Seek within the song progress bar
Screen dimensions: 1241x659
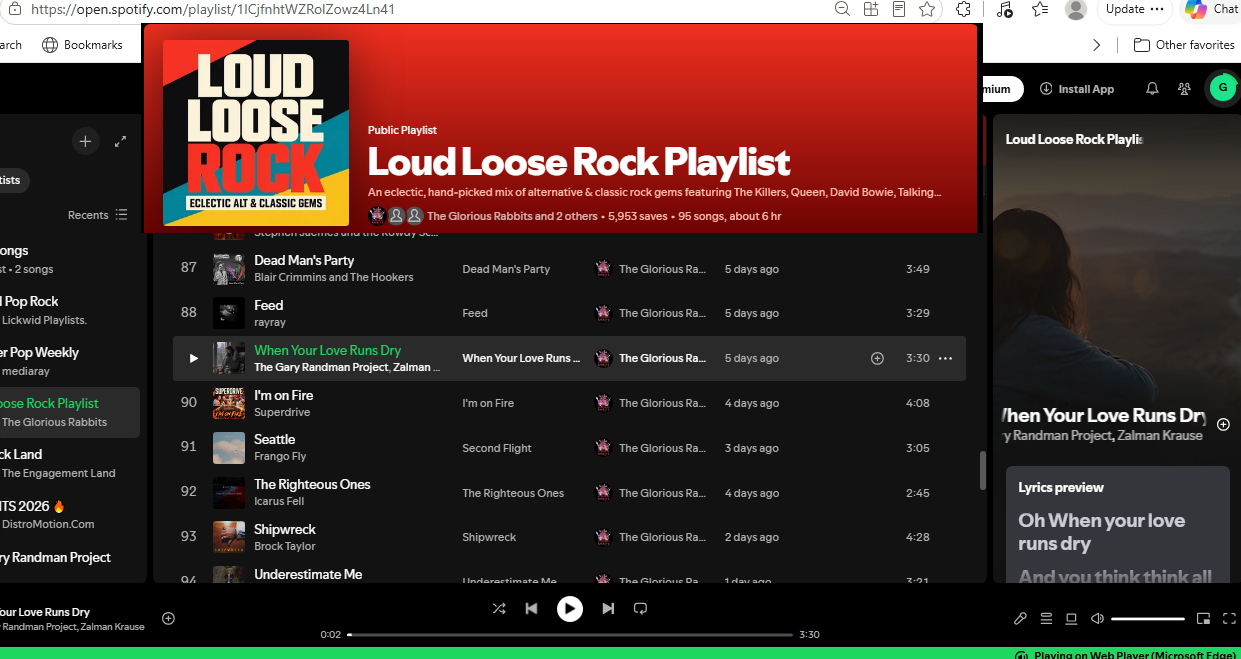pyautogui.click(x=570, y=634)
